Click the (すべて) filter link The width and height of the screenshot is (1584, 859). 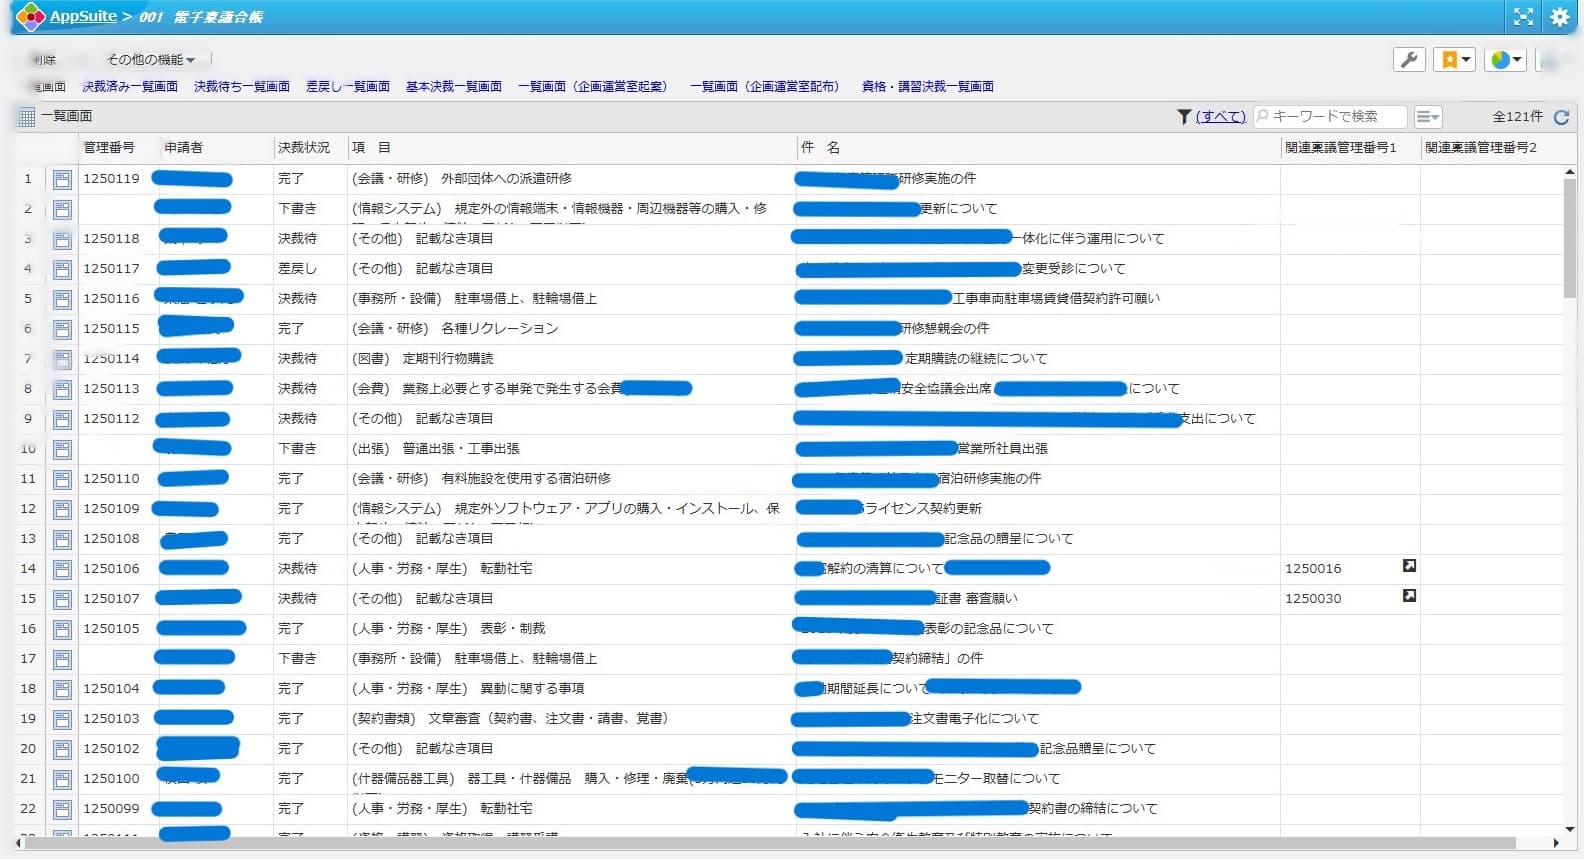[1220, 117]
